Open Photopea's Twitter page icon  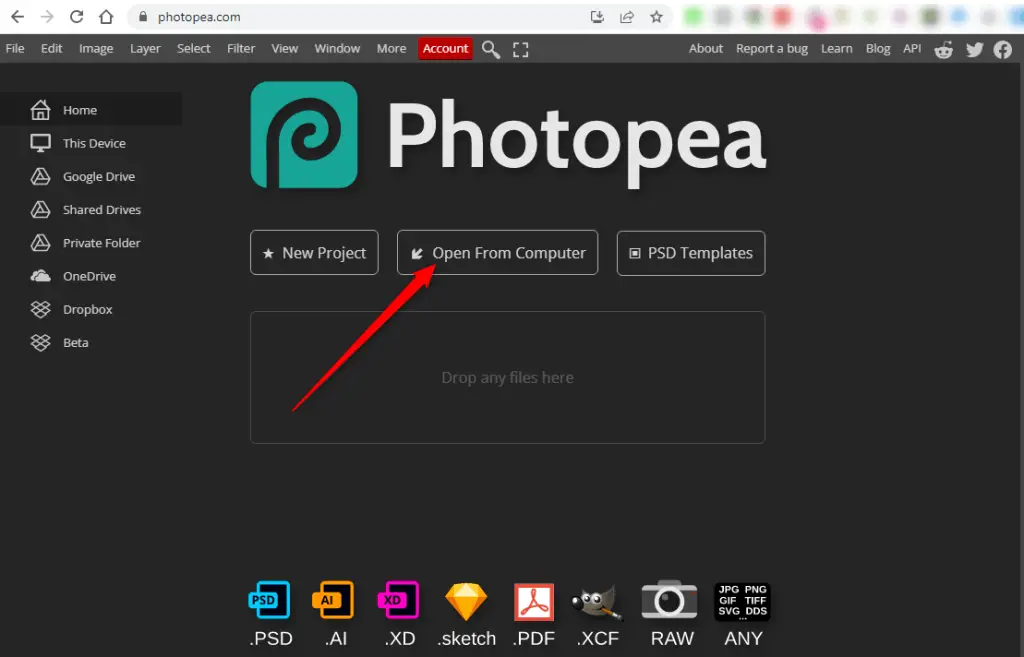point(974,50)
